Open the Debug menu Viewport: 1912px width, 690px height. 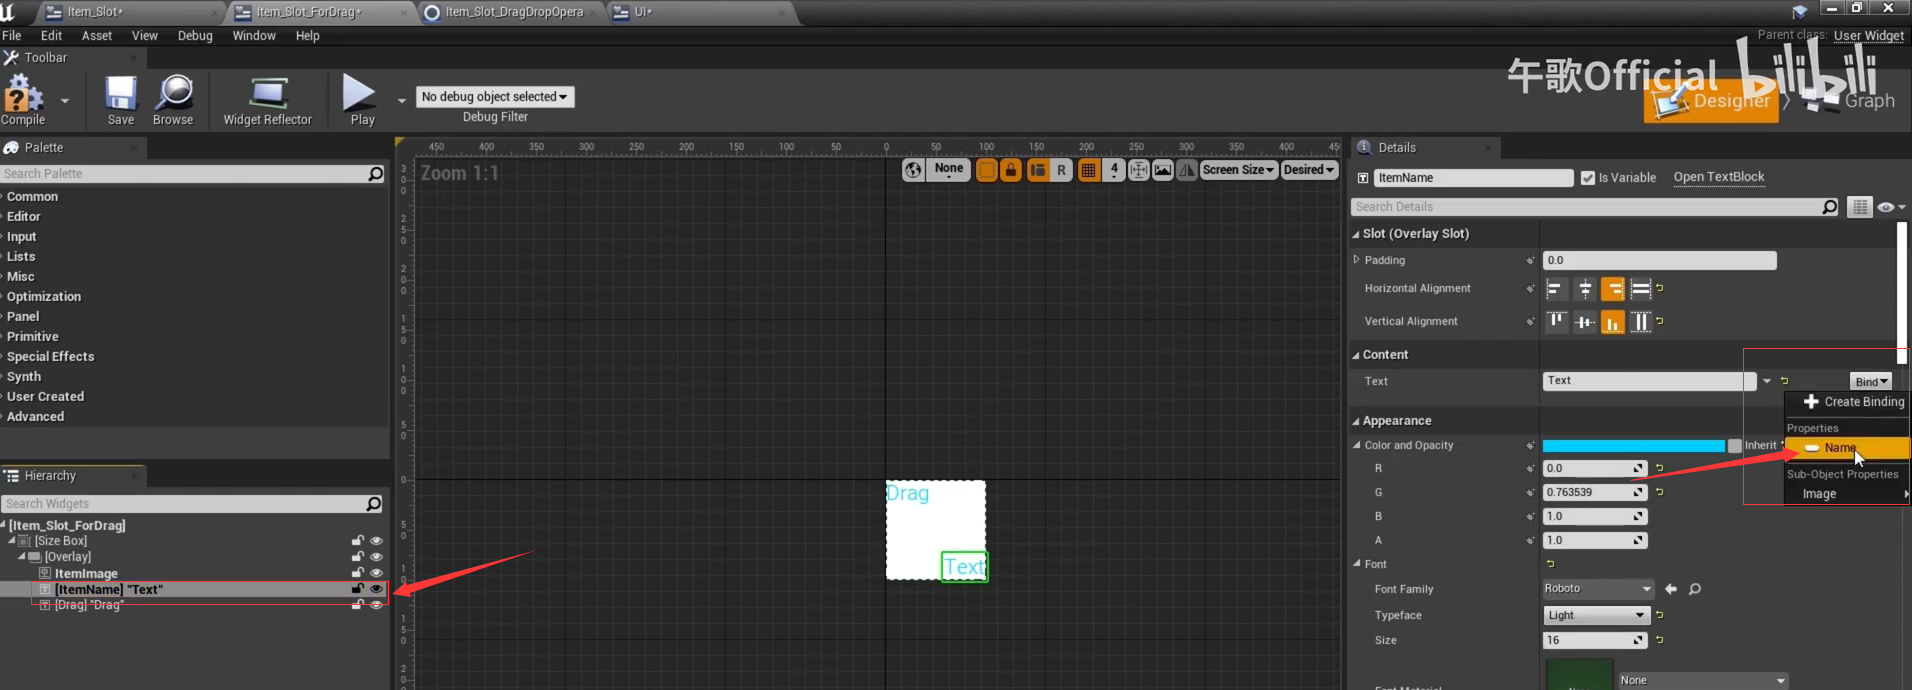click(195, 35)
